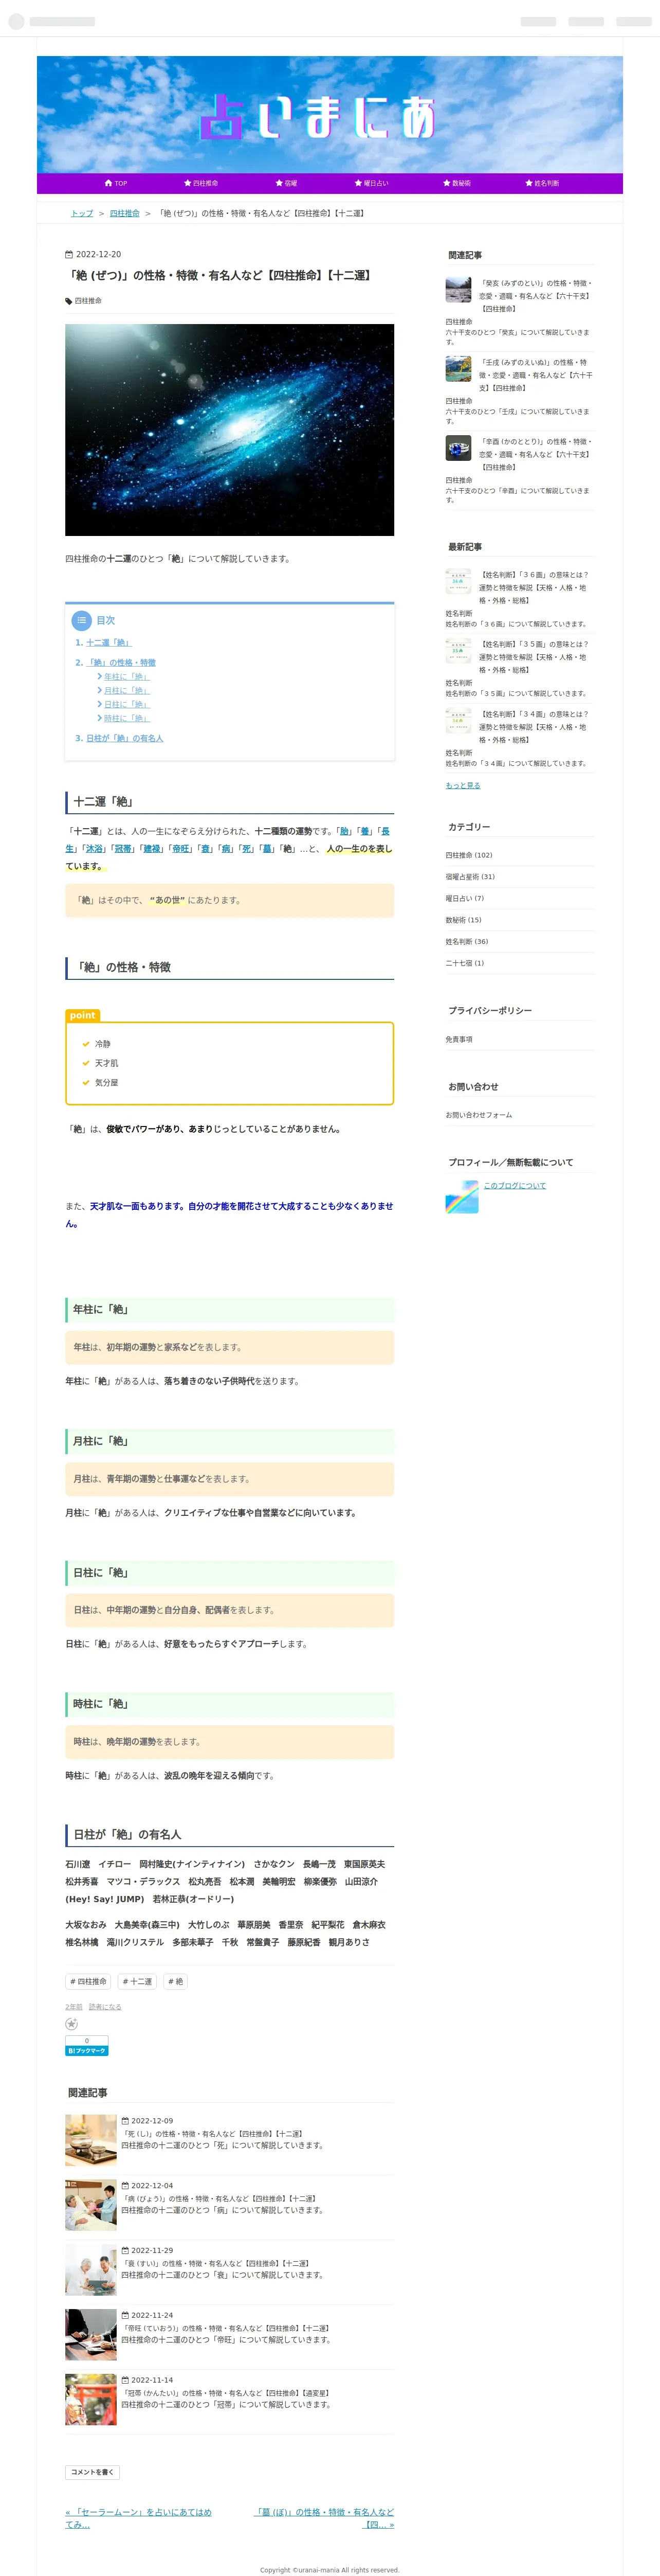The image size is (660, 2576).
Task: Click the トップ breadcrumb link
Action: tap(82, 213)
